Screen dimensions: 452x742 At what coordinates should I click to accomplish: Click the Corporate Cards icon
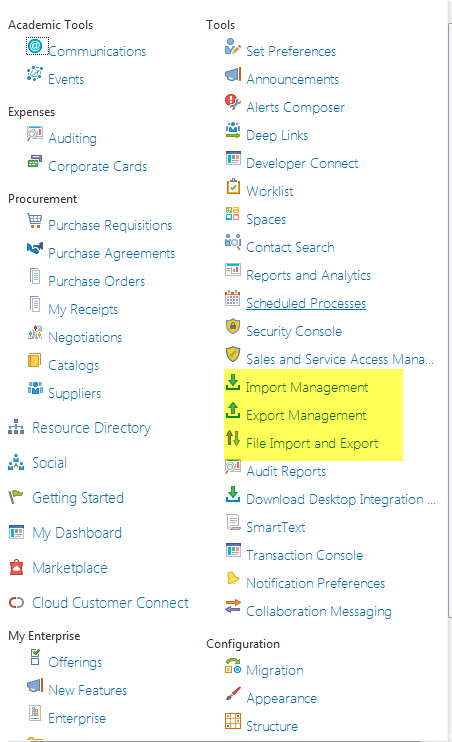point(35,161)
